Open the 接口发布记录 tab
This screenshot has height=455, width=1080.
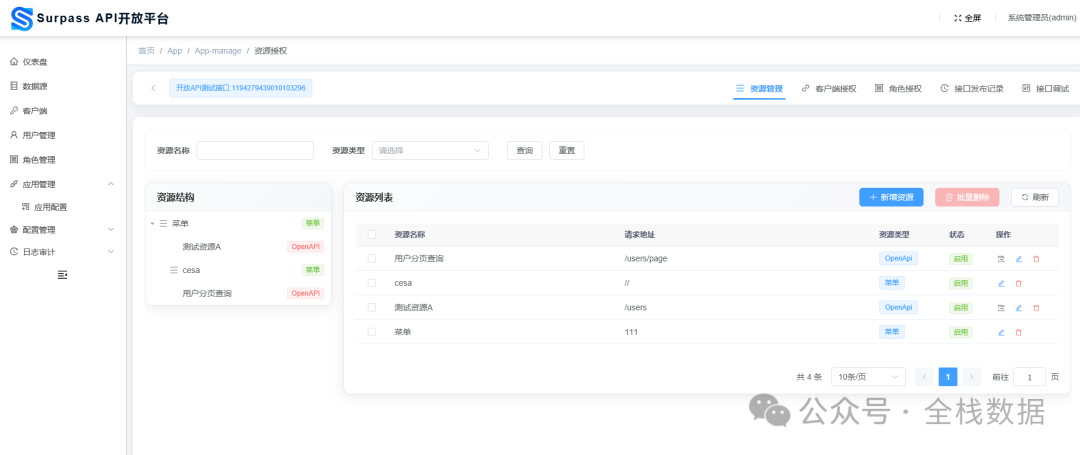tap(972, 88)
